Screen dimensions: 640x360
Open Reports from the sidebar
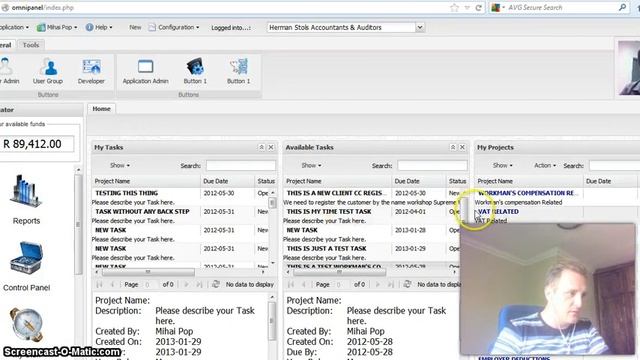pyautogui.click(x=26, y=199)
